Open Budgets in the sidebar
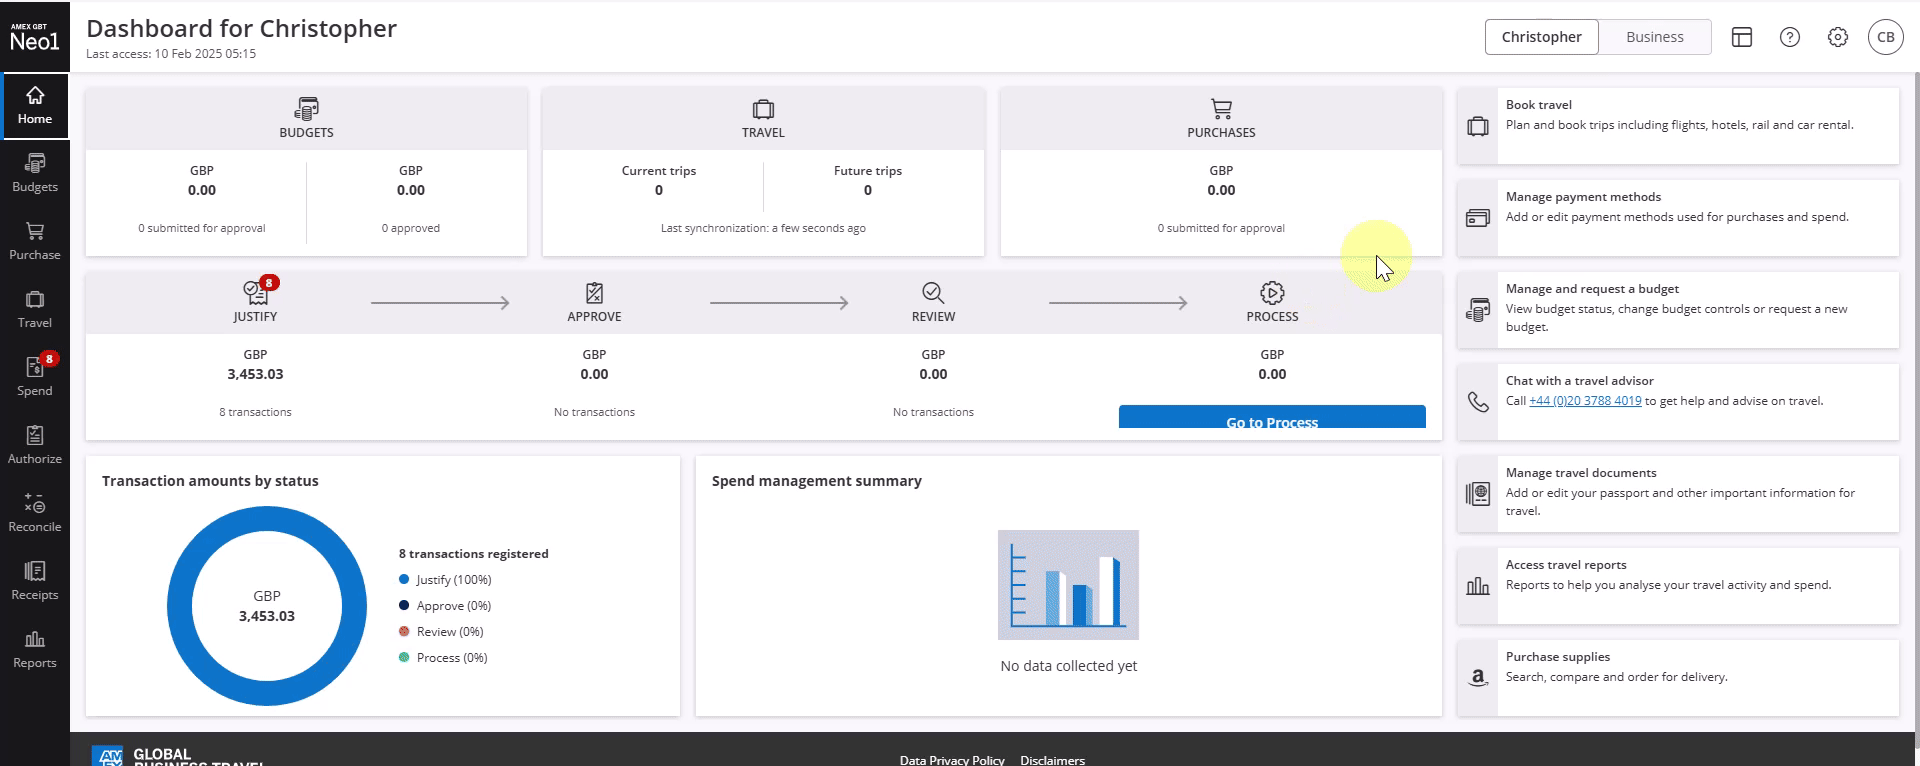Screen dimensions: 1920x766 [x=35, y=173]
